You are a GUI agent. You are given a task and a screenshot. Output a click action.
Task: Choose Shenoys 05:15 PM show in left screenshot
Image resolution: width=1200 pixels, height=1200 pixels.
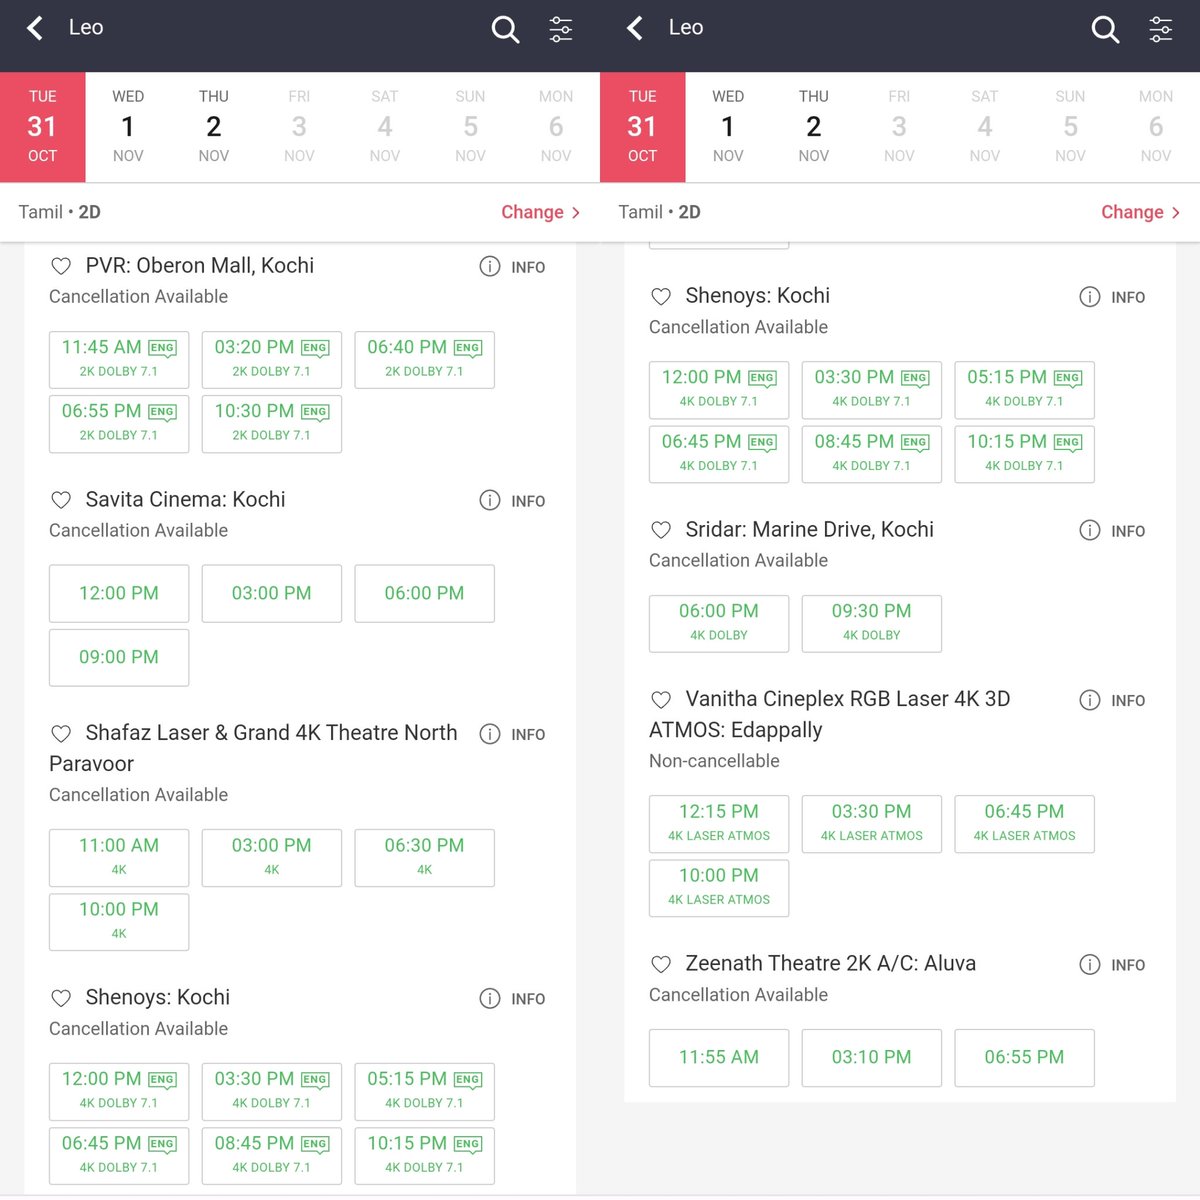425,1092
